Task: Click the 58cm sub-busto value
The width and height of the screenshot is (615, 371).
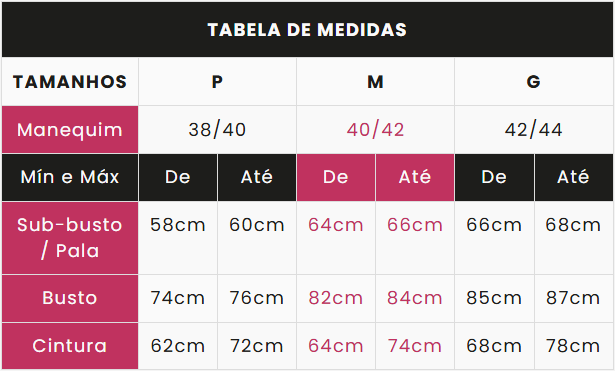Action: pyautogui.click(x=178, y=225)
